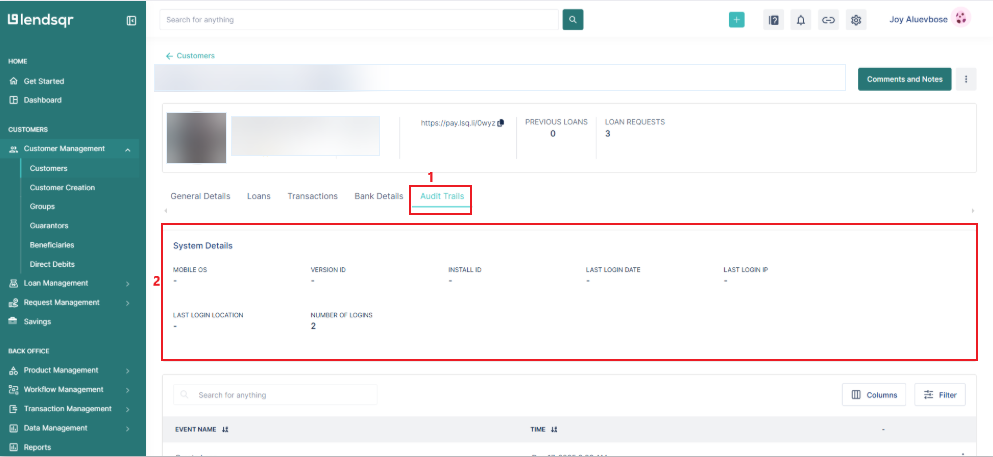
Task: Click the green plus add button
Action: tap(737, 19)
